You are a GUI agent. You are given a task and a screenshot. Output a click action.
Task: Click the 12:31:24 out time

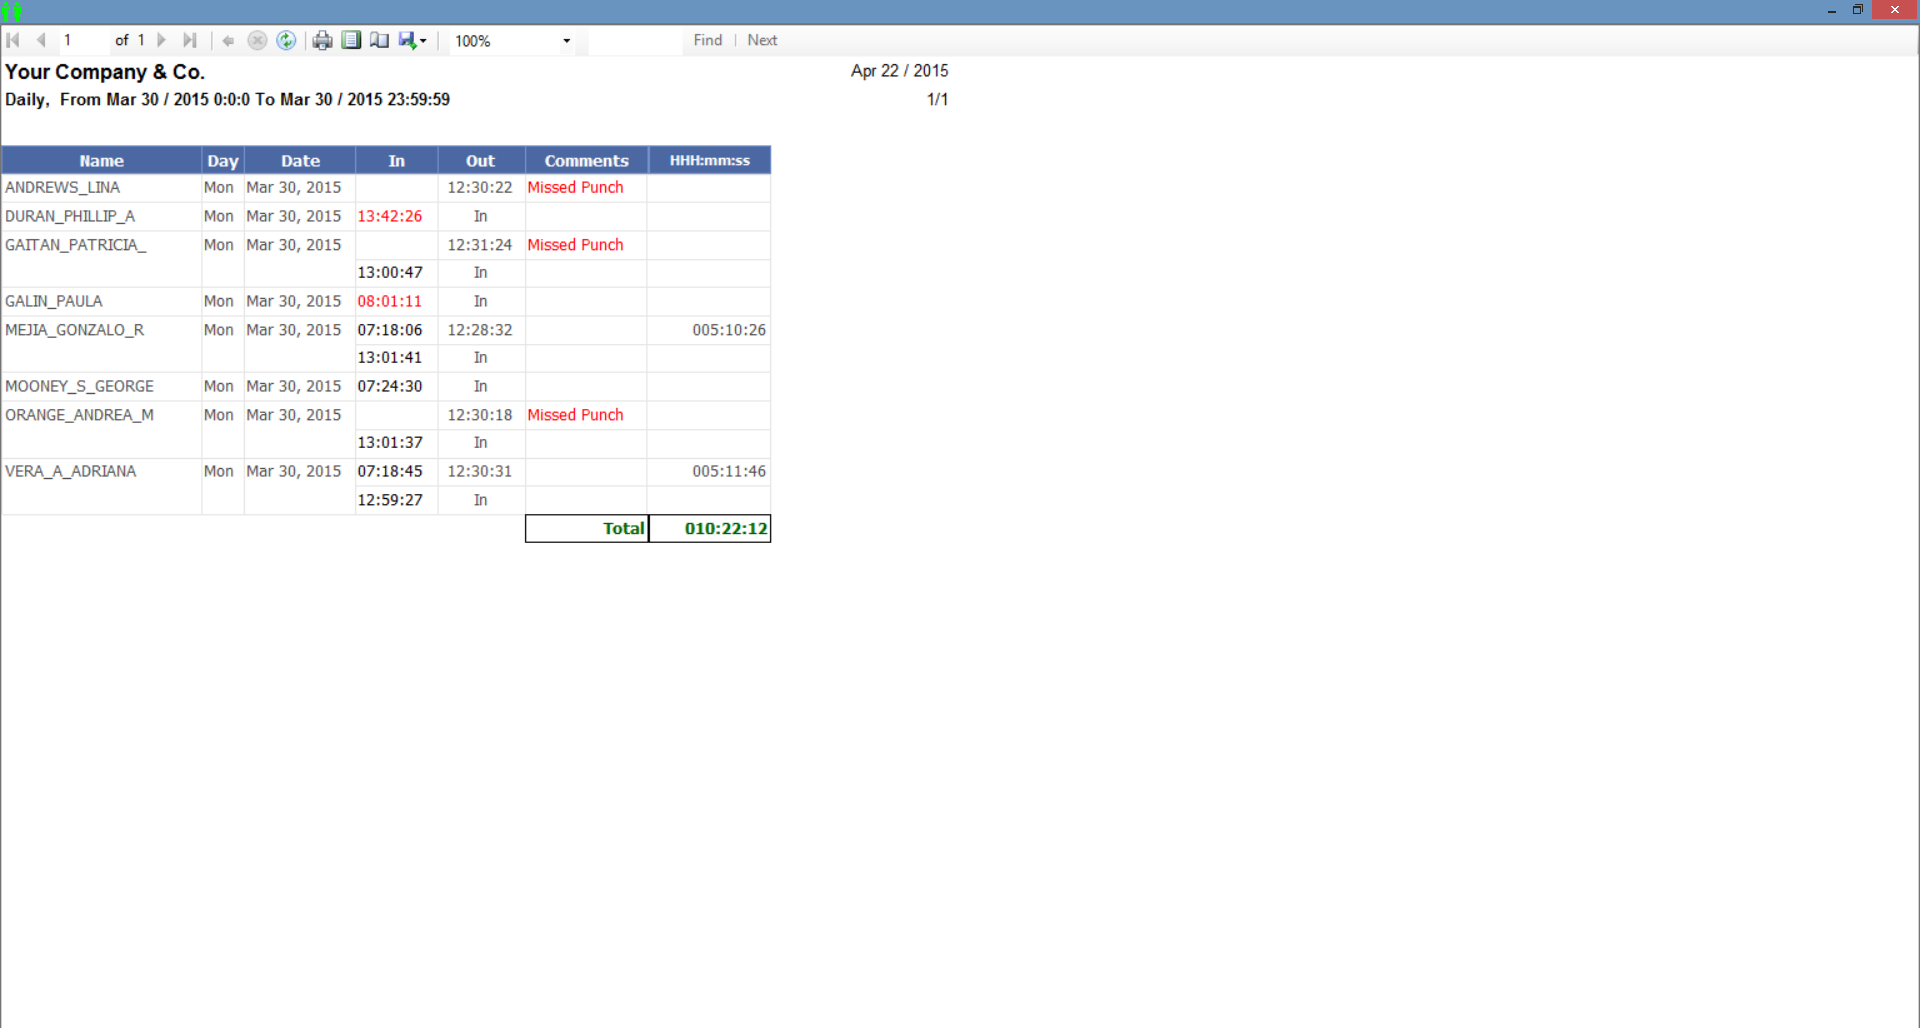pos(480,245)
